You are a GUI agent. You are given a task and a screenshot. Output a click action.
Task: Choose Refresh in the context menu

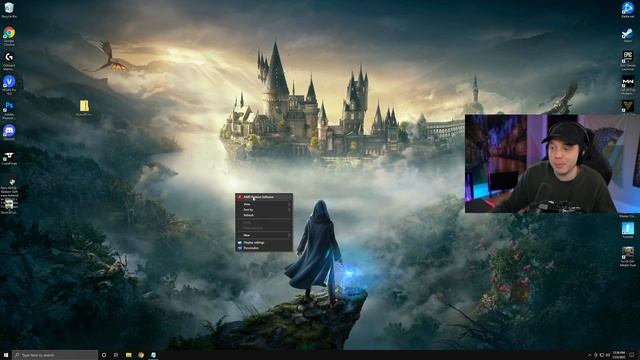point(264,215)
